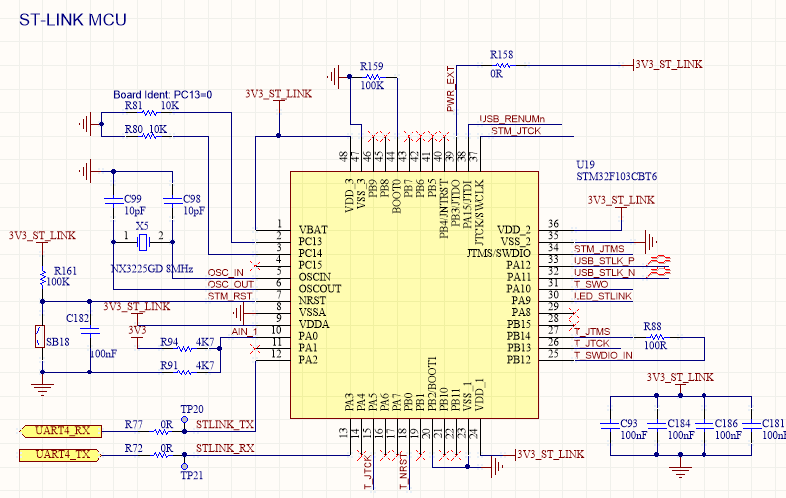786x498 pixels.
Task: Select capacitor C182 symbol
Action: coord(90,331)
